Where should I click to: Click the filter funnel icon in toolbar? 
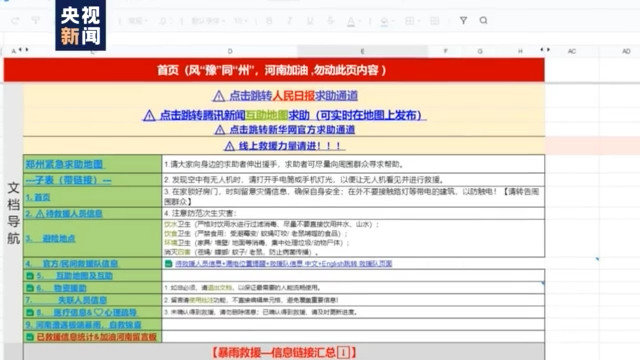463,20
